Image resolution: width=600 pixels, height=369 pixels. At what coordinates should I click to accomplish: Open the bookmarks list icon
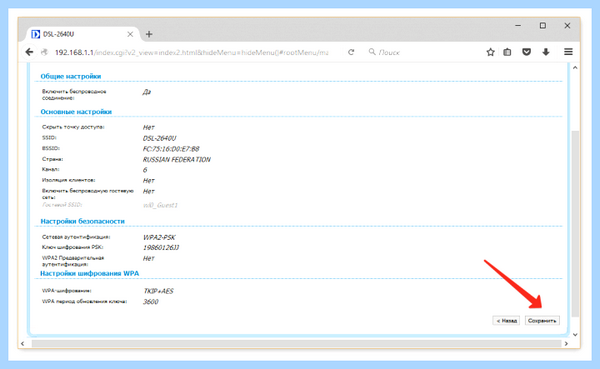click(507, 52)
